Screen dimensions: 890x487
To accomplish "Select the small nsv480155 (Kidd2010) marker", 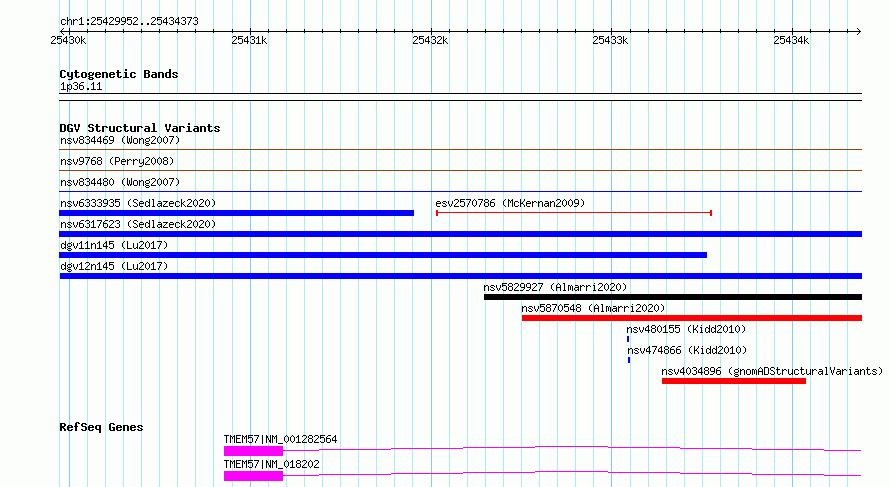I will point(628,339).
